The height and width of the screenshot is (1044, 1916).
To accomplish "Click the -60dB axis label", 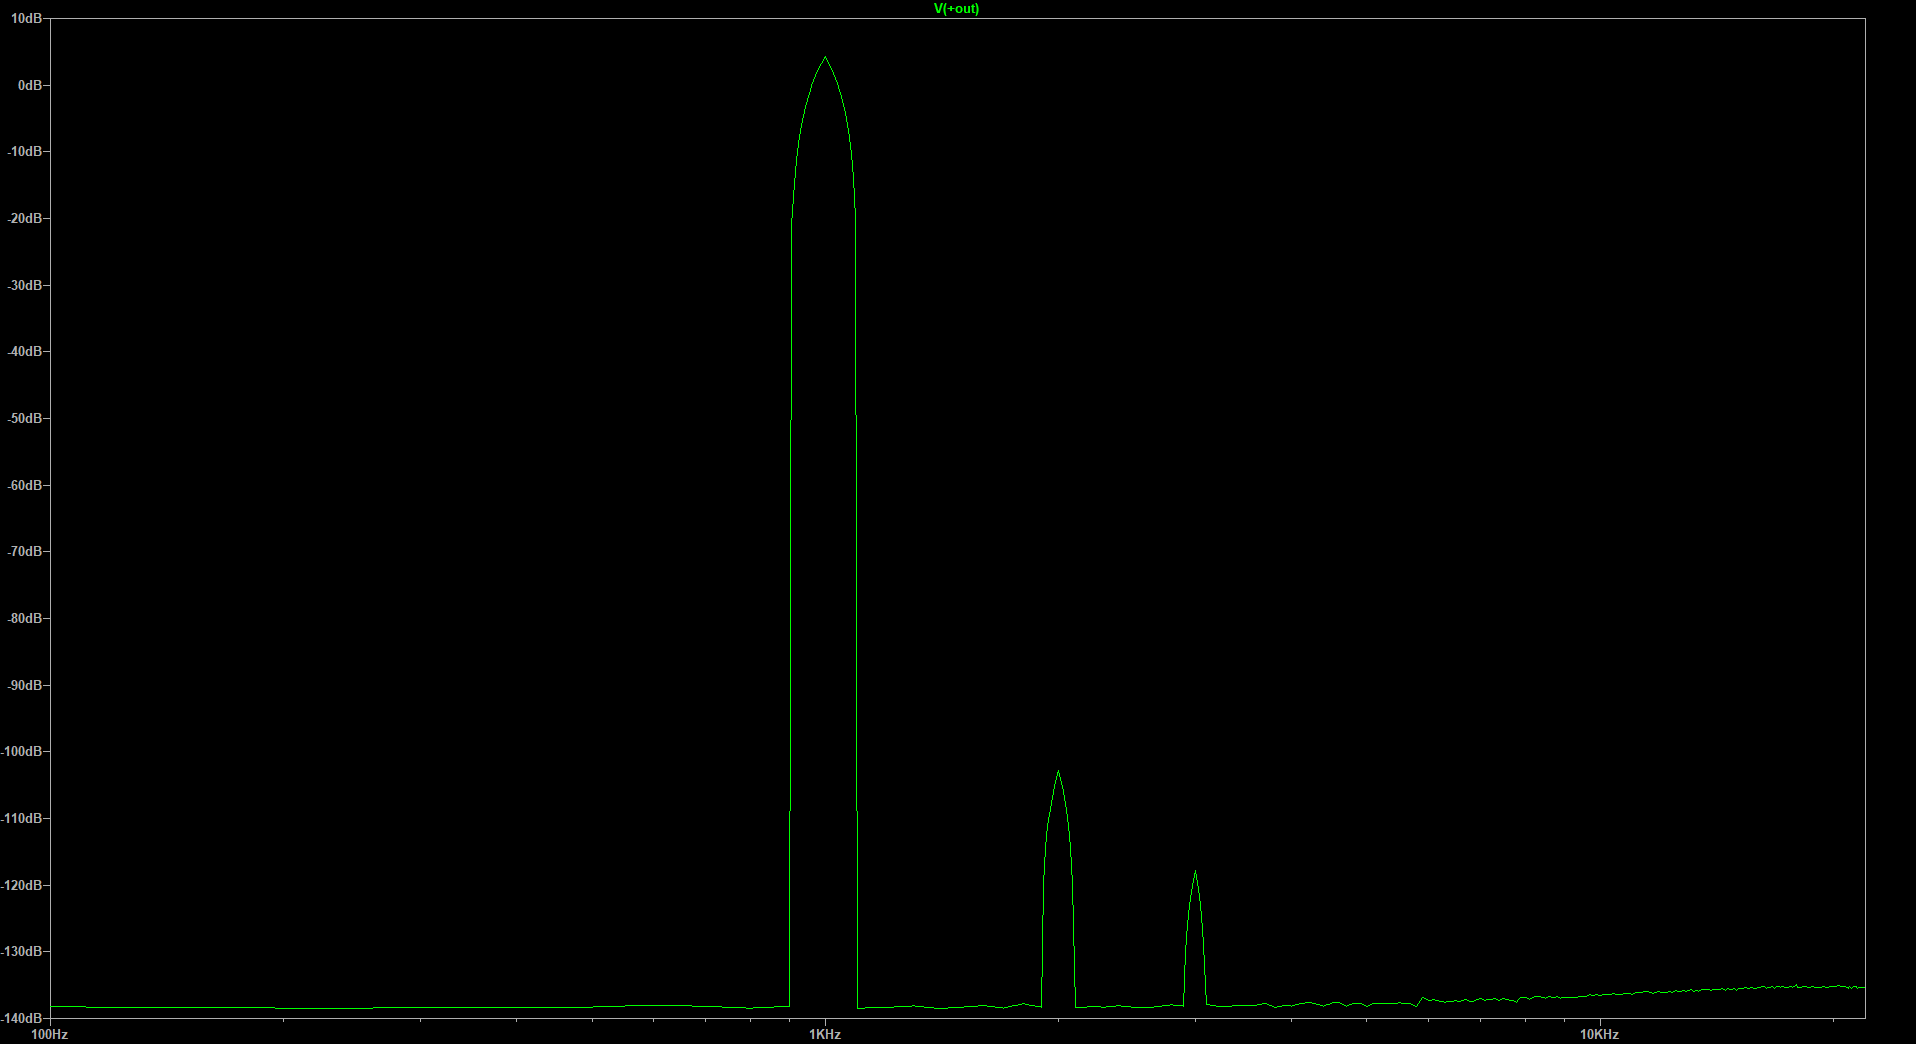I will [x=24, y=486].
